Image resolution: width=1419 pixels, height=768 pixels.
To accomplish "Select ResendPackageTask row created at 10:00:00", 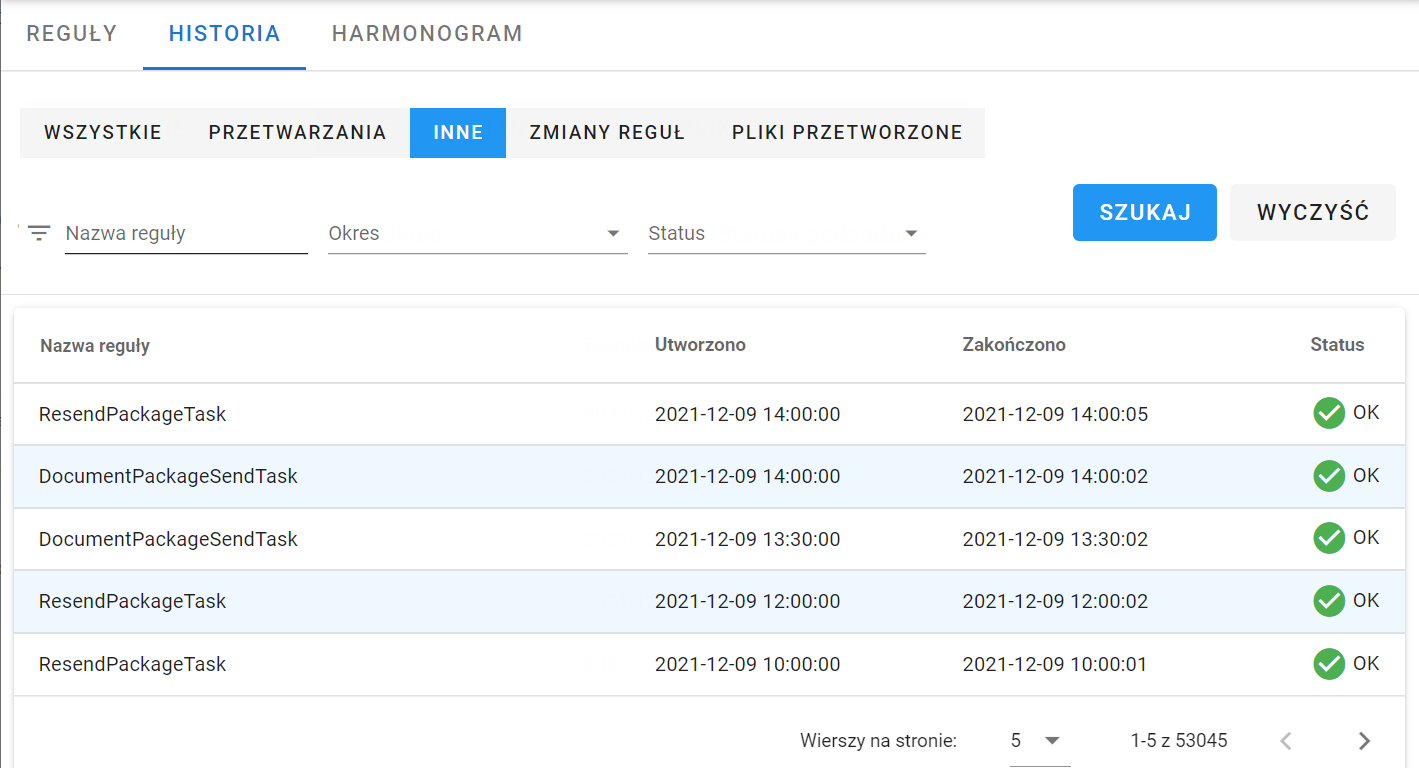I will coord(709,664).
